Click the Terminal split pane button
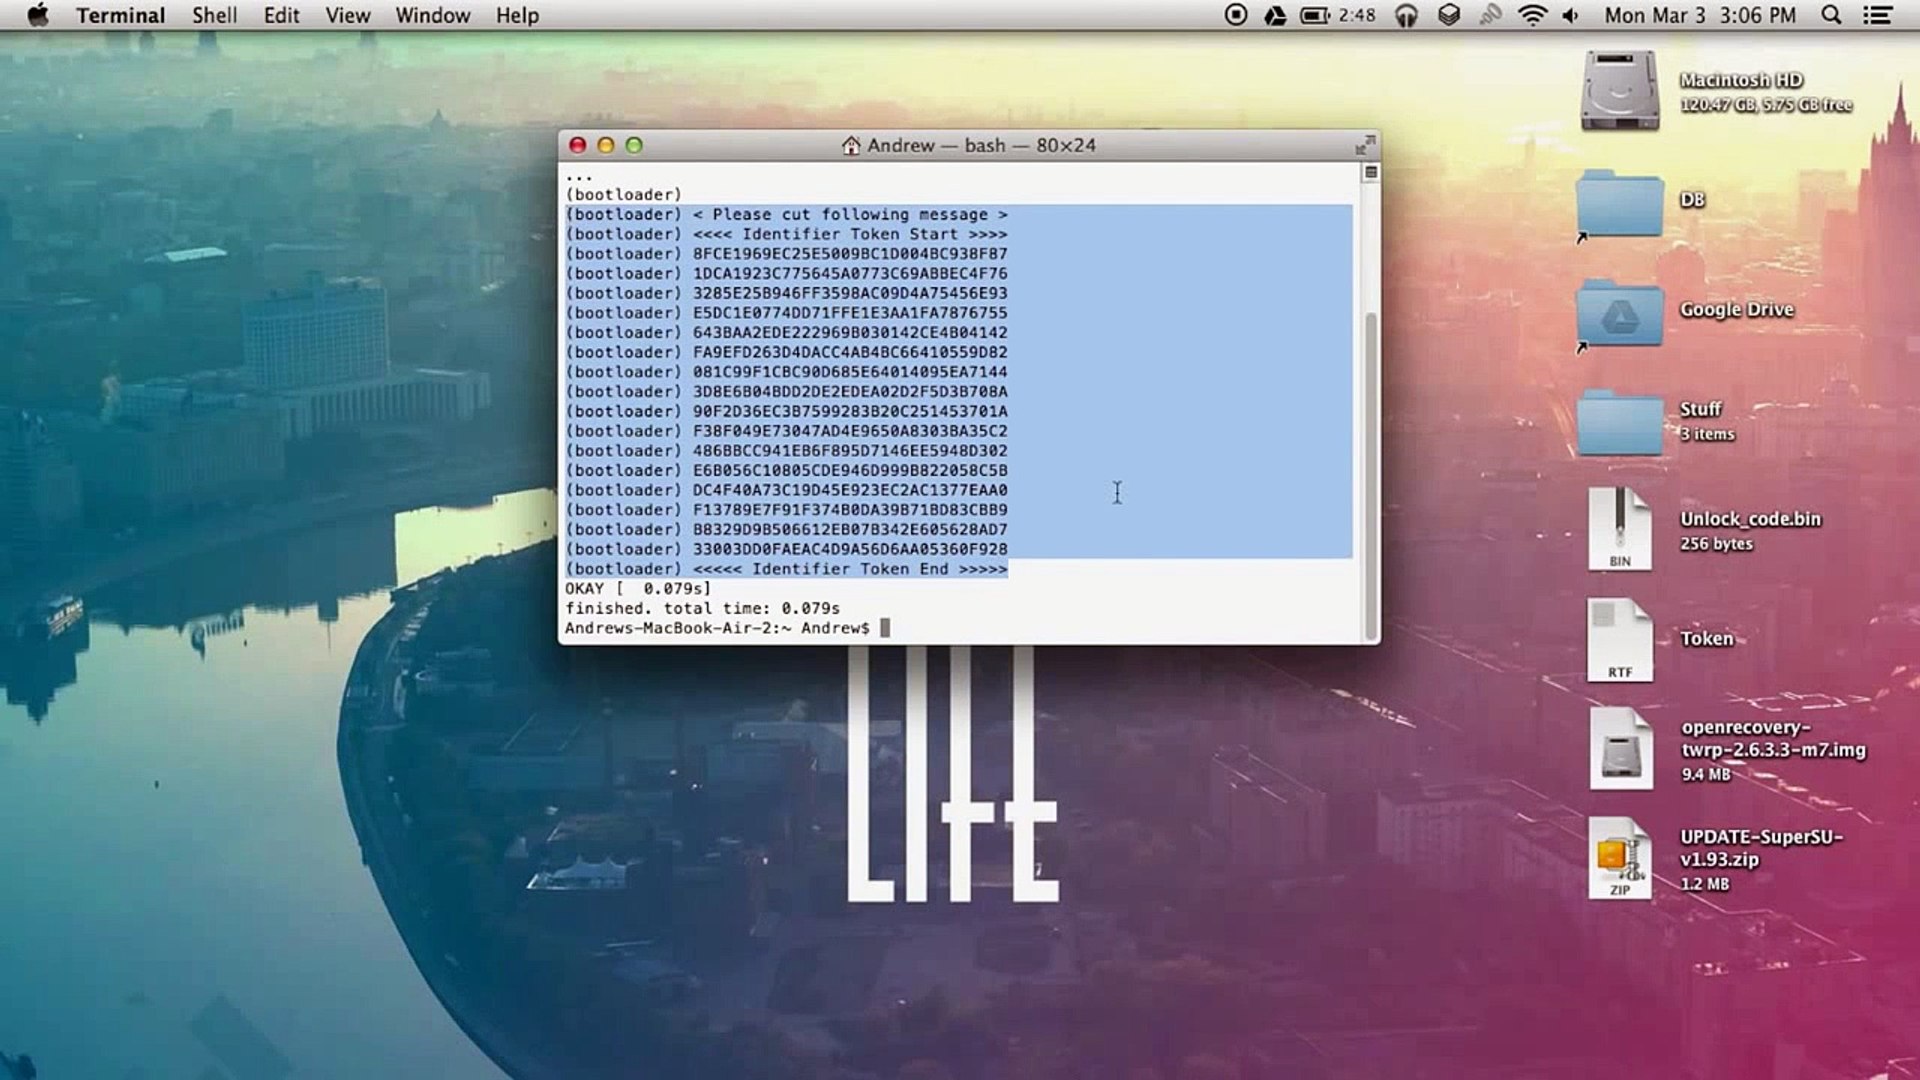1920x1080 pixels. [1371, 173]
